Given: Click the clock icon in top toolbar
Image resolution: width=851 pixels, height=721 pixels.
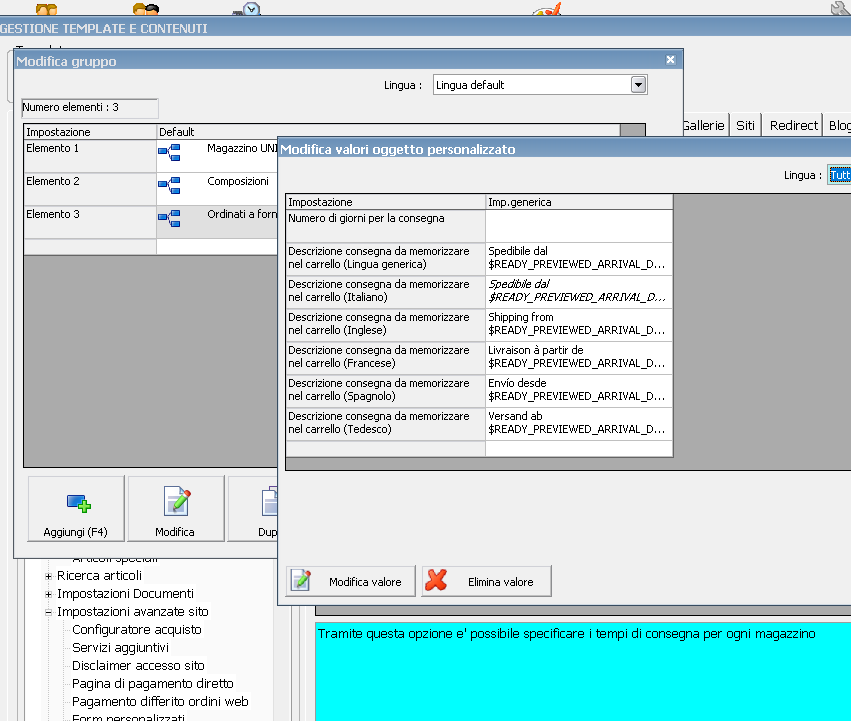Looking at the screenshot, I should coord(251,8).
